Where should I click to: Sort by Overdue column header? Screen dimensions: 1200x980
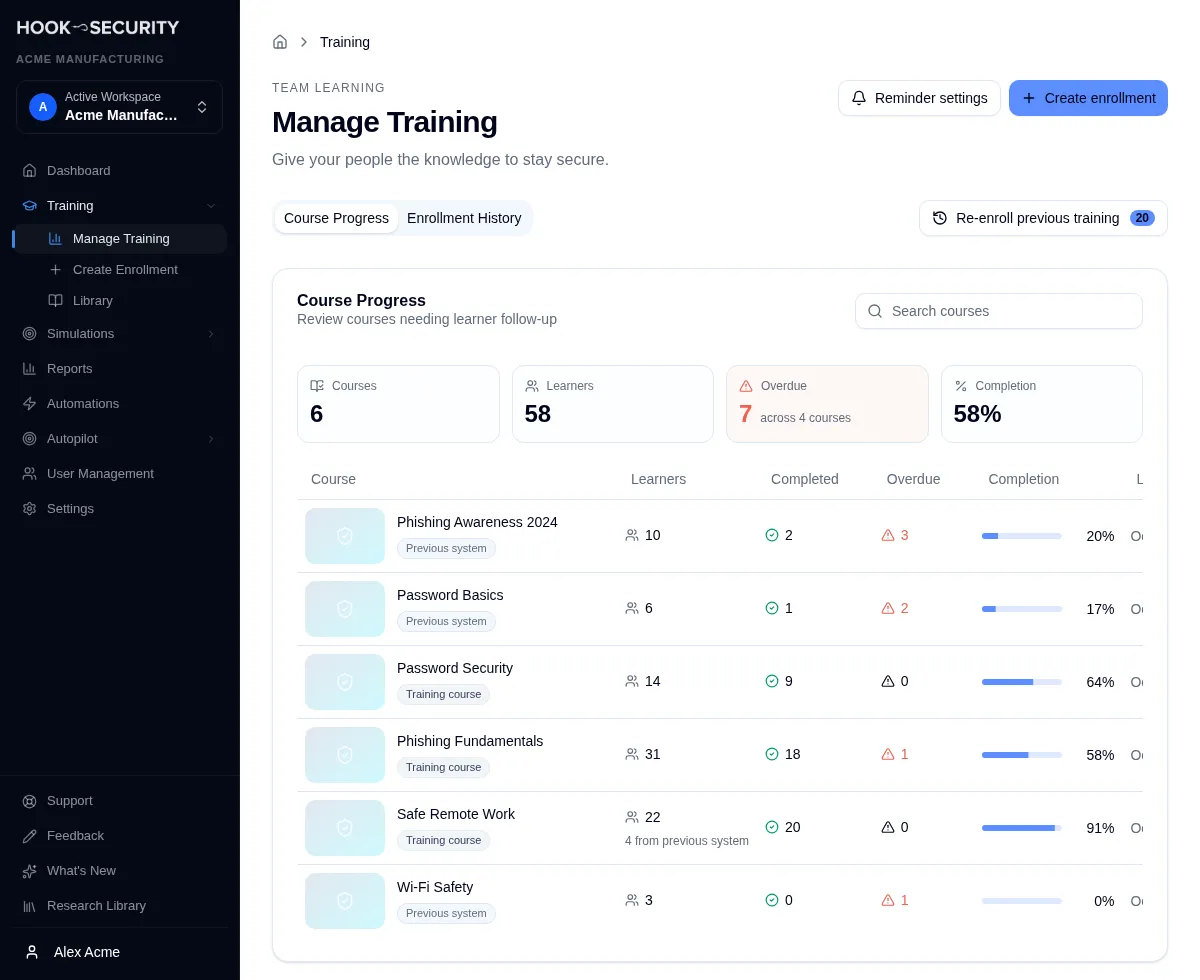click(x=913, y=479)
